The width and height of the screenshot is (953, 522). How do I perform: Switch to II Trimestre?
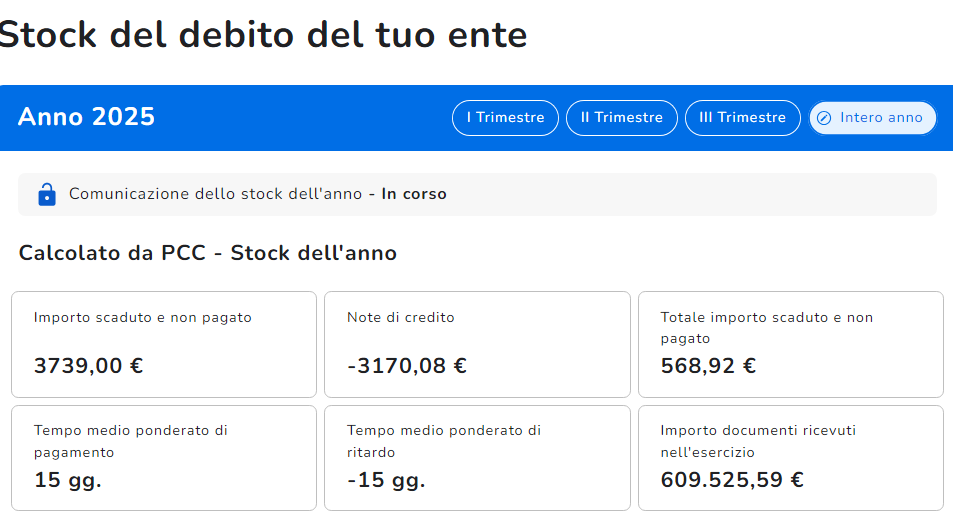coord(622,118)
